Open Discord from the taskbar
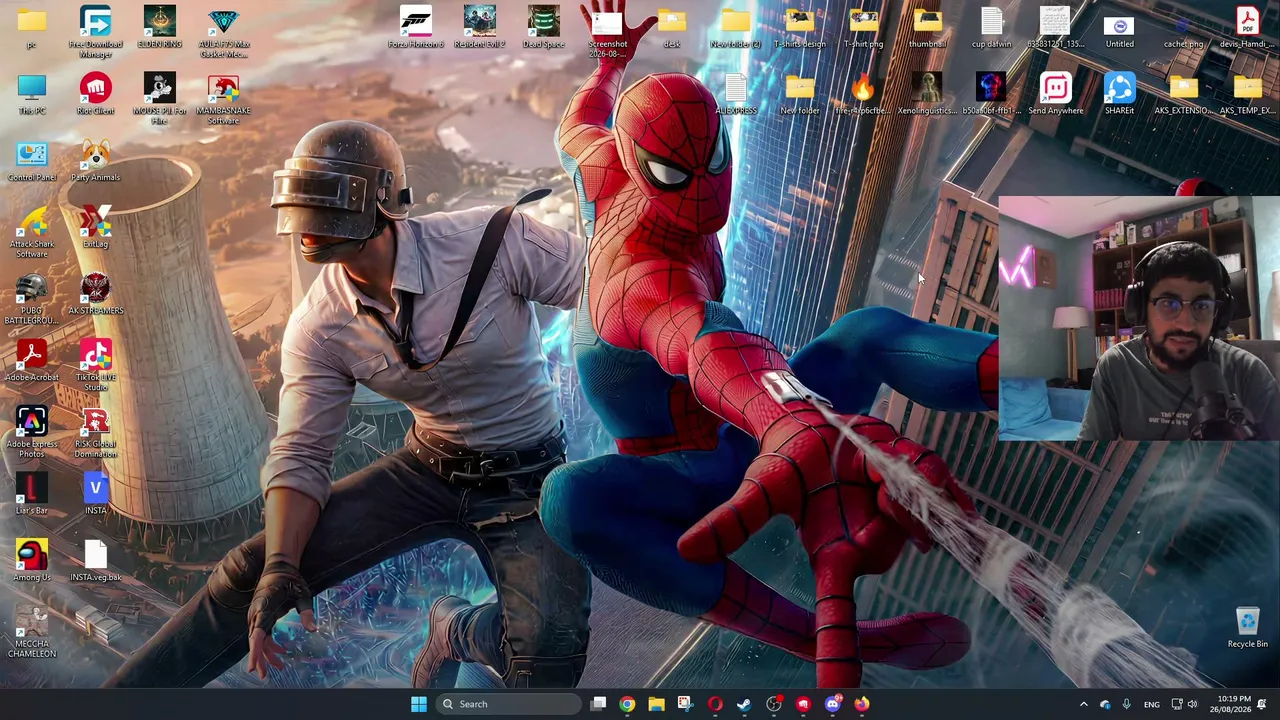This screenshot has height=720, width=1280. 832,704
